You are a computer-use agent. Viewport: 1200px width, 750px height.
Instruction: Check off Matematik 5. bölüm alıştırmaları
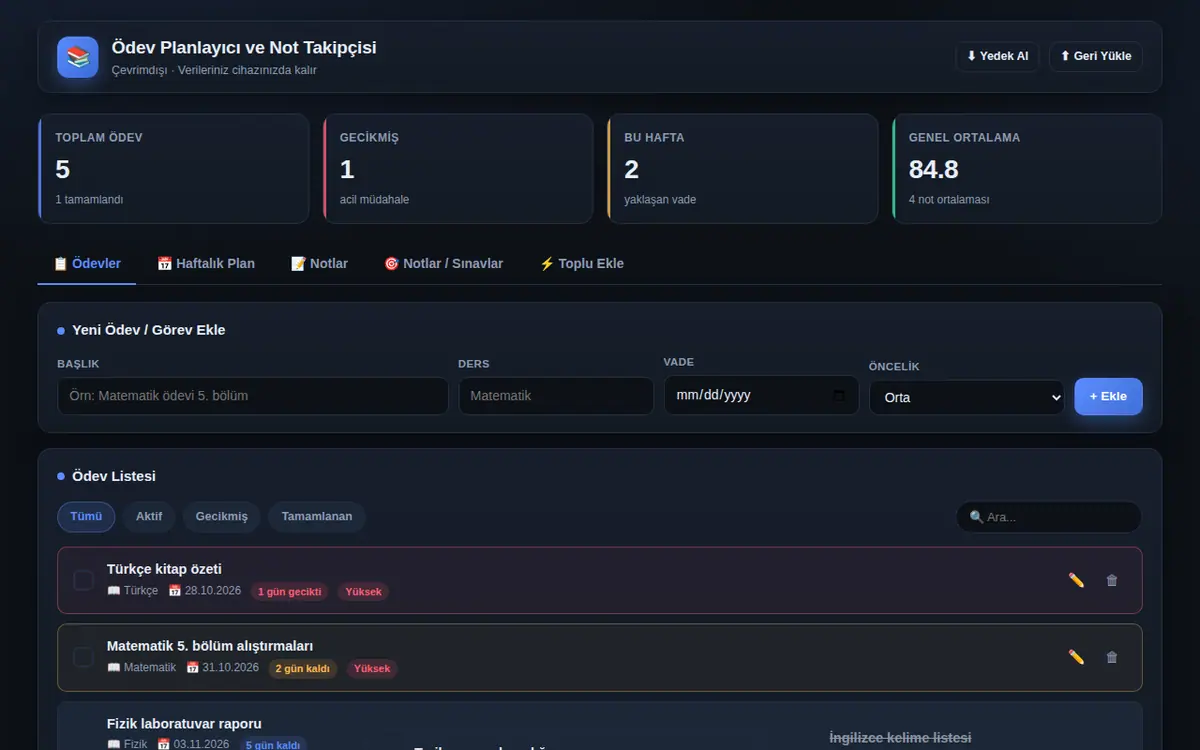[84, 657]
